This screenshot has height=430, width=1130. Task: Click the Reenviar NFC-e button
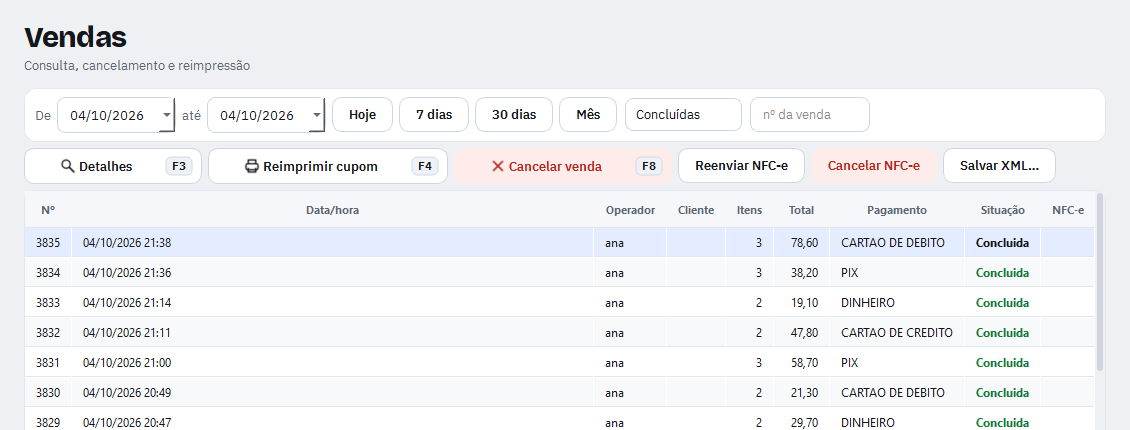click(742, 166)
